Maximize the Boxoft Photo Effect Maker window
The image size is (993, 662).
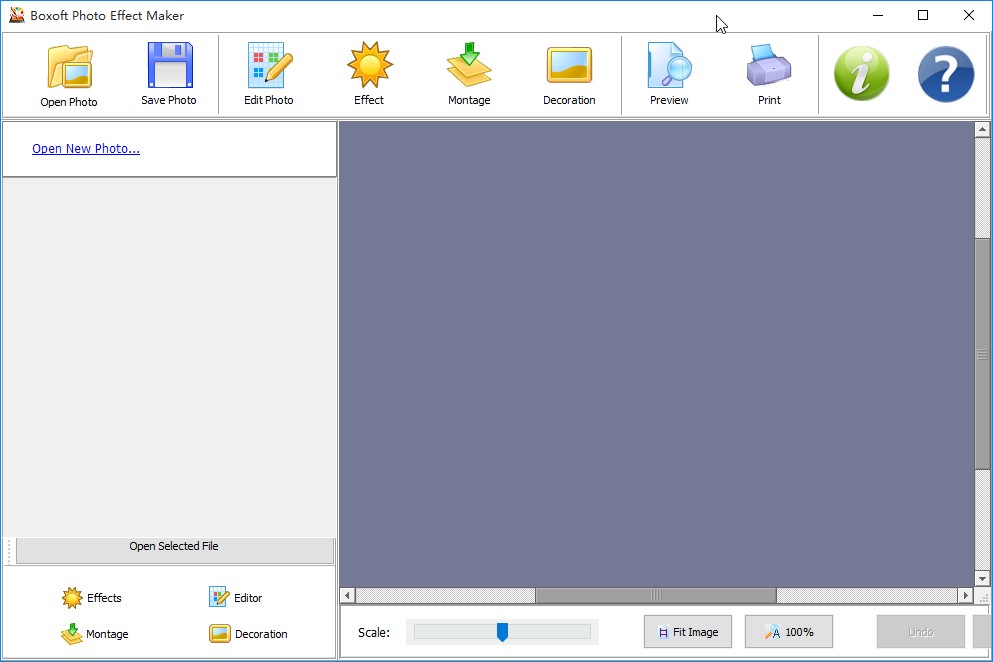coord(923,15)
